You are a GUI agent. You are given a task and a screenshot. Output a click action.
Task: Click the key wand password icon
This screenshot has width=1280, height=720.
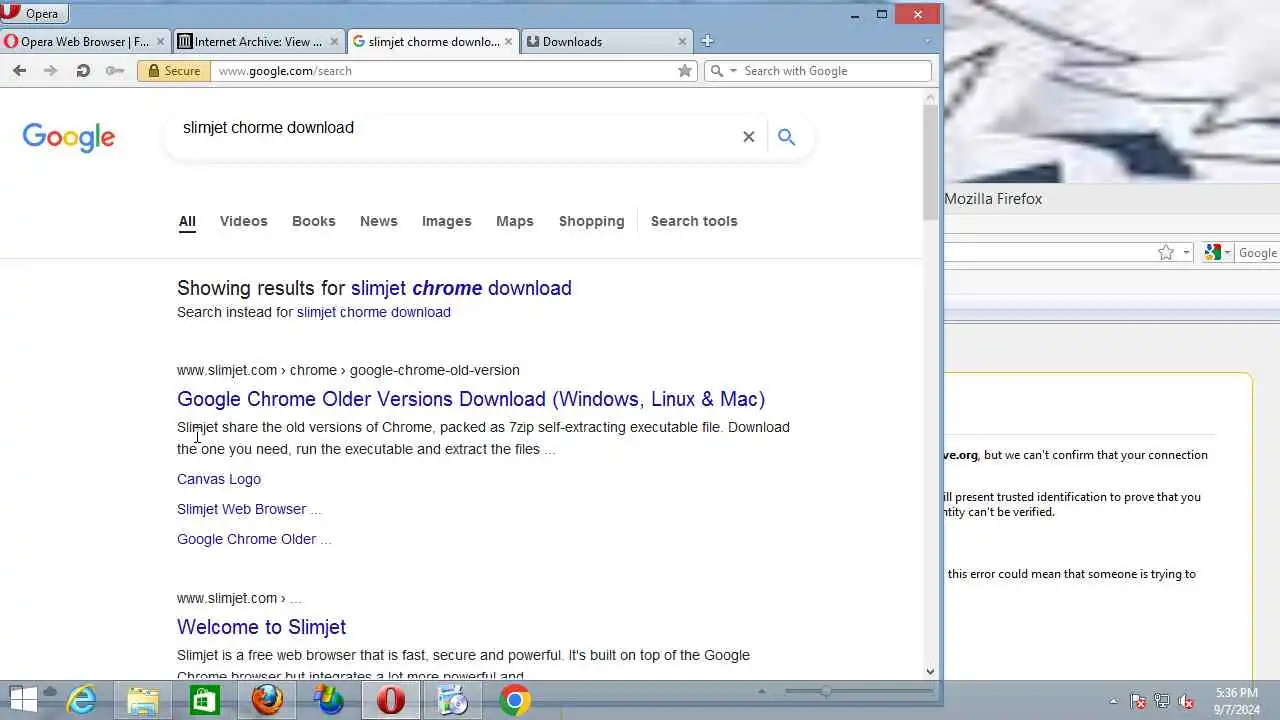[x=115, y=70]
